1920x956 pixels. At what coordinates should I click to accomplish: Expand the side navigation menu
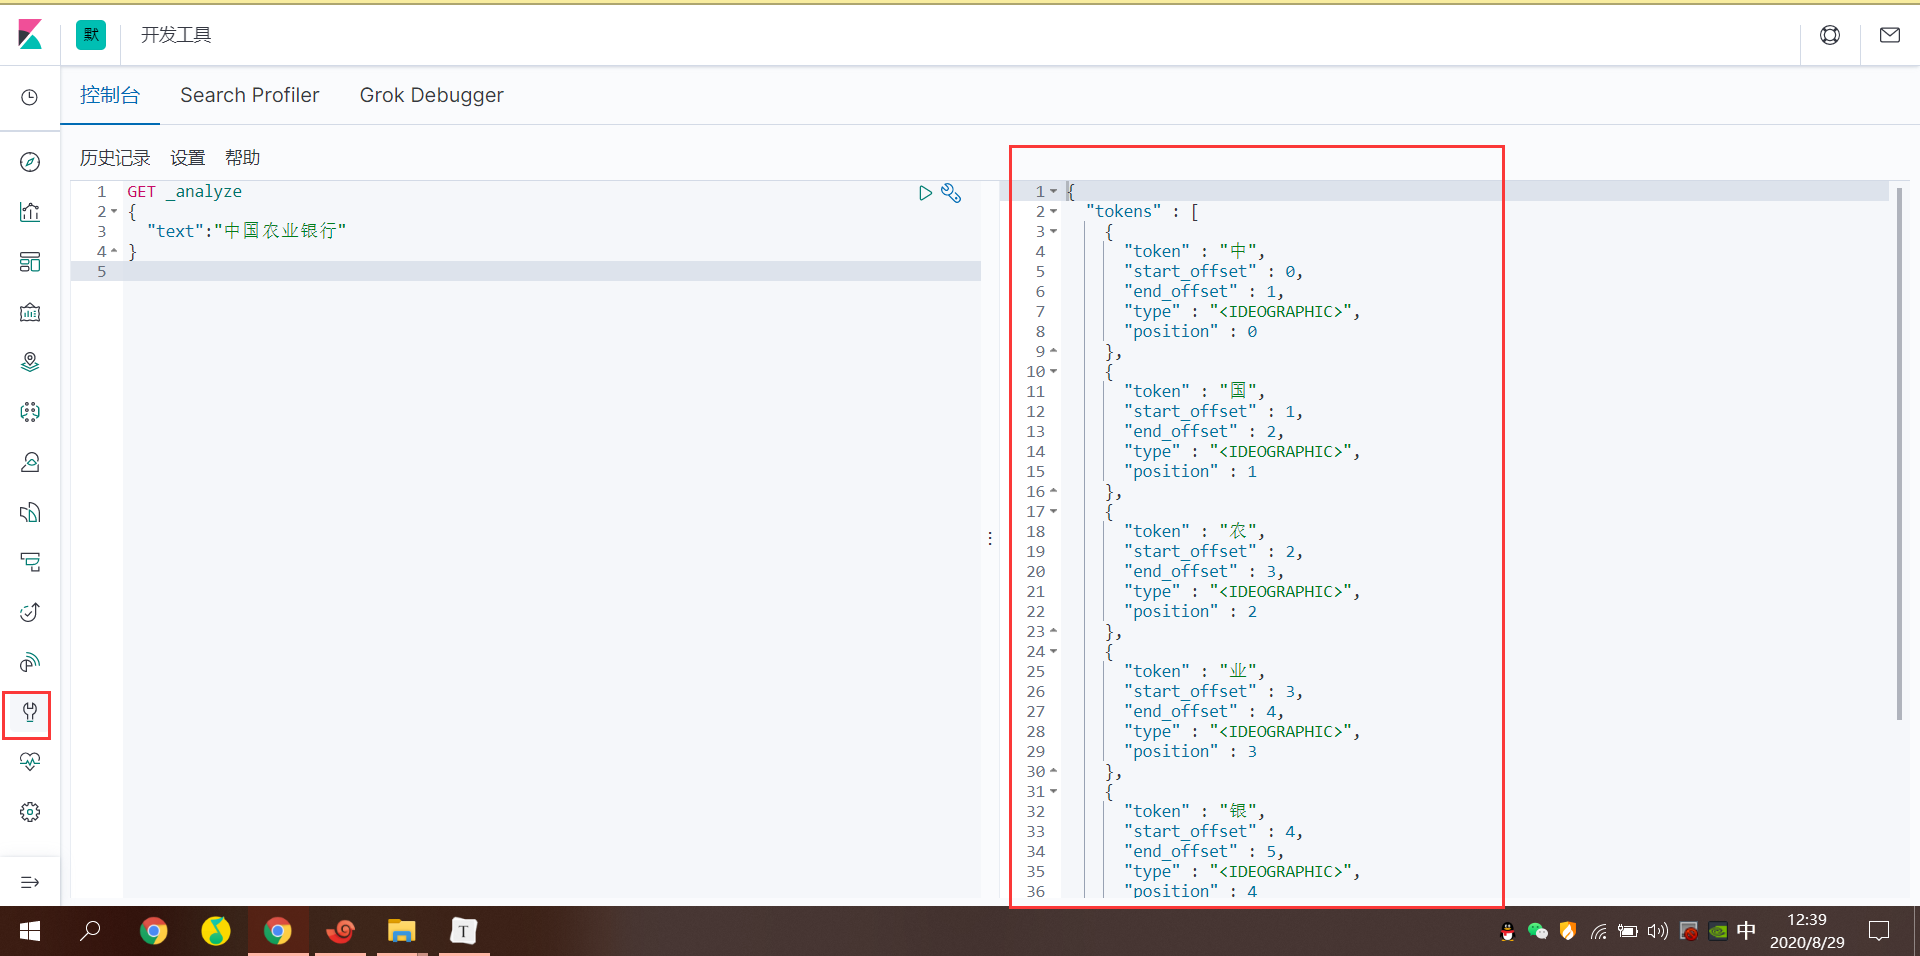[x=30, y=882]
